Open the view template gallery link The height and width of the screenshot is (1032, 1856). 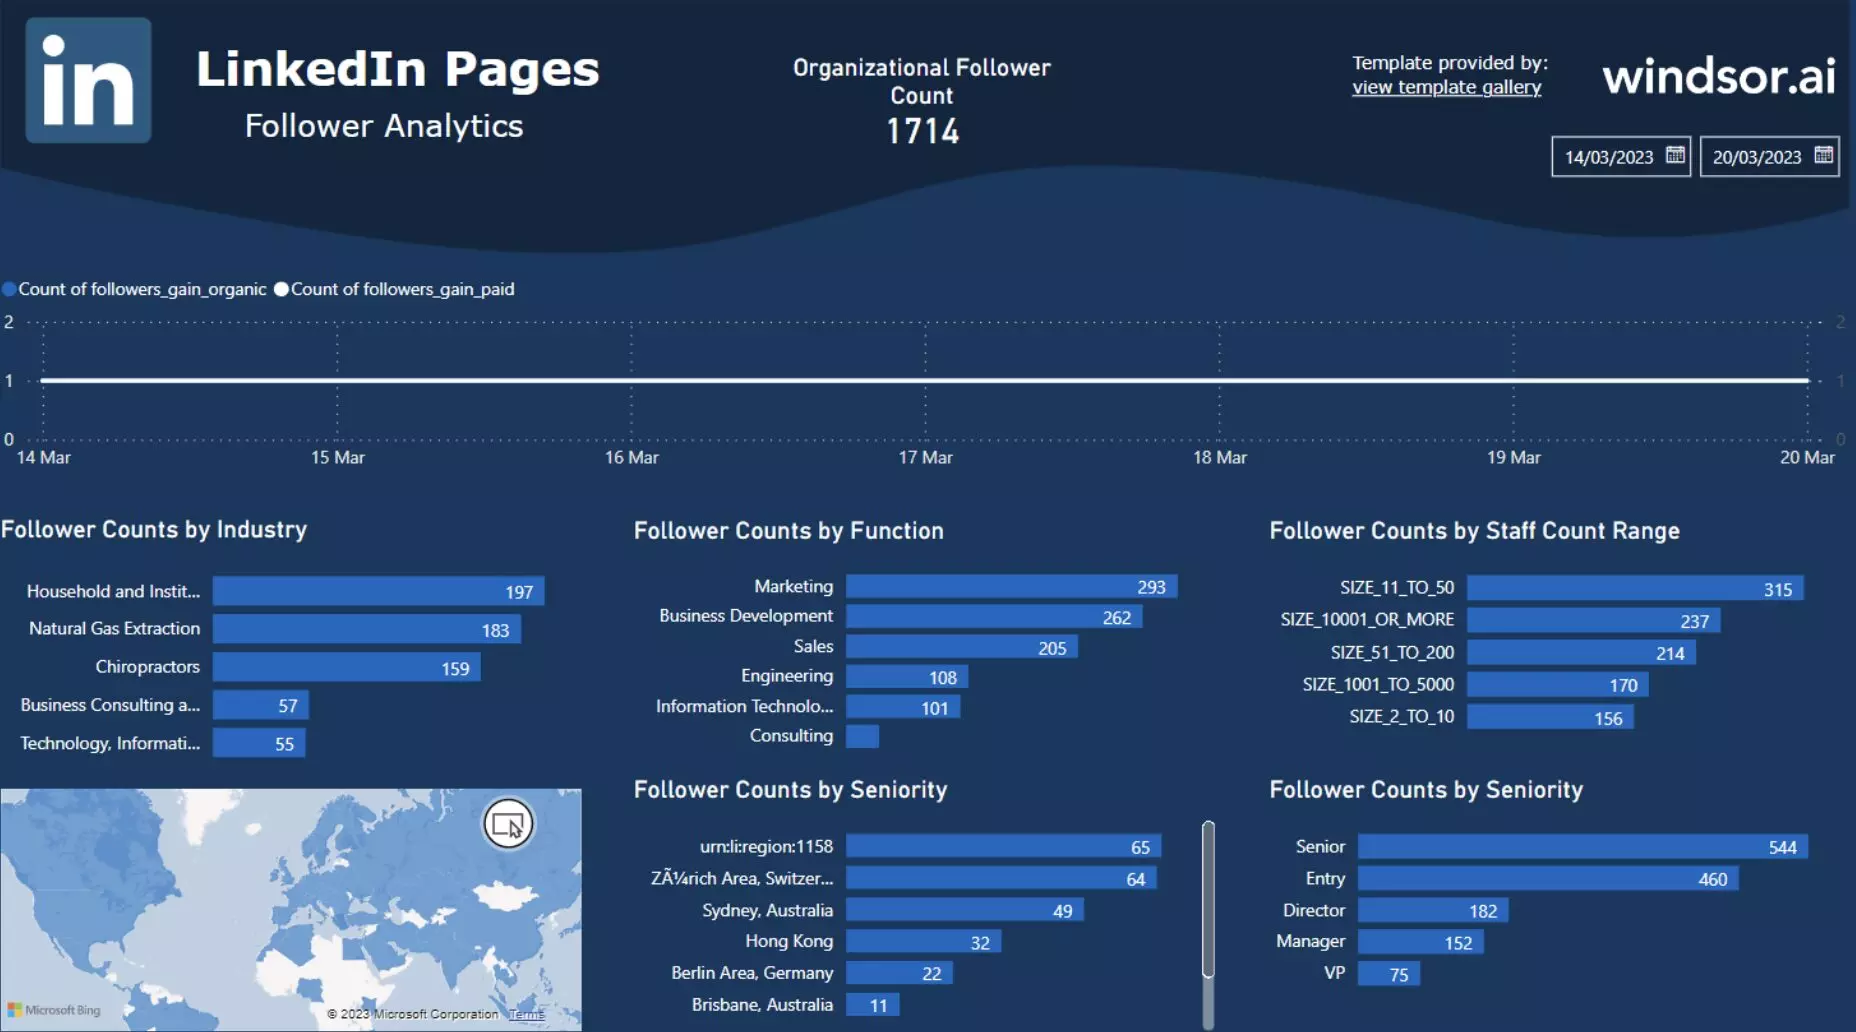point(1447,87)
